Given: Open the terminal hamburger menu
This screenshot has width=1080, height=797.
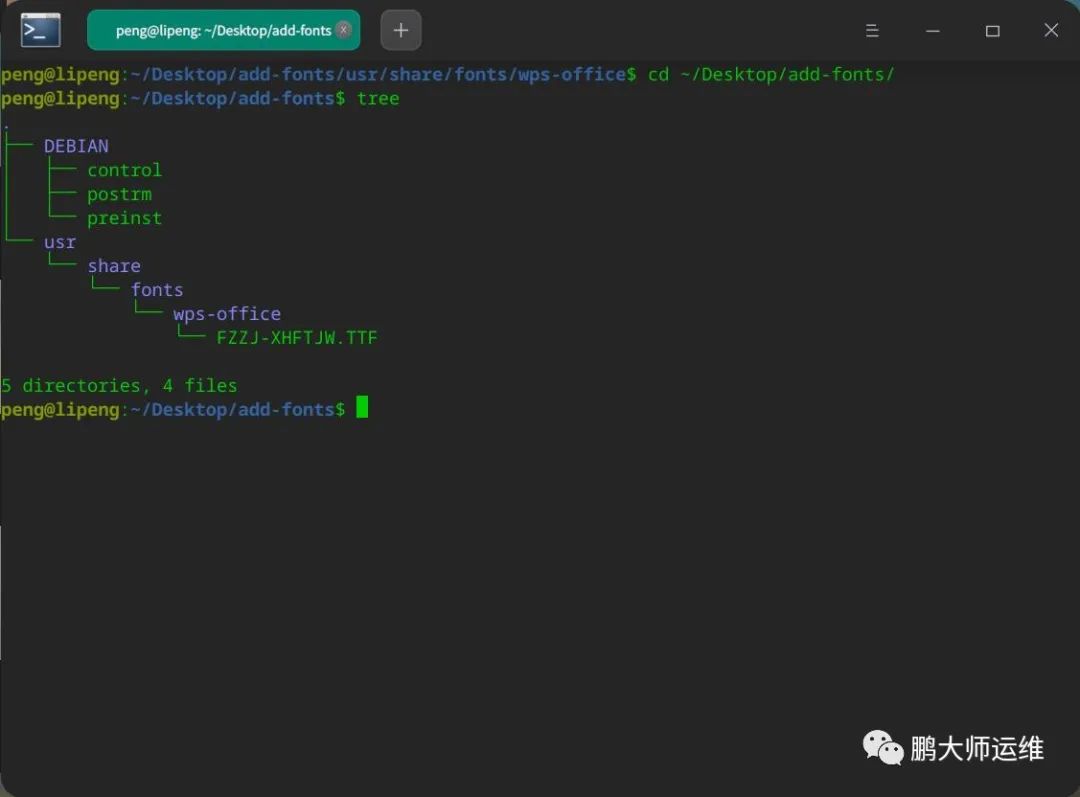Looking at the screenshot, I should (872, 30).
